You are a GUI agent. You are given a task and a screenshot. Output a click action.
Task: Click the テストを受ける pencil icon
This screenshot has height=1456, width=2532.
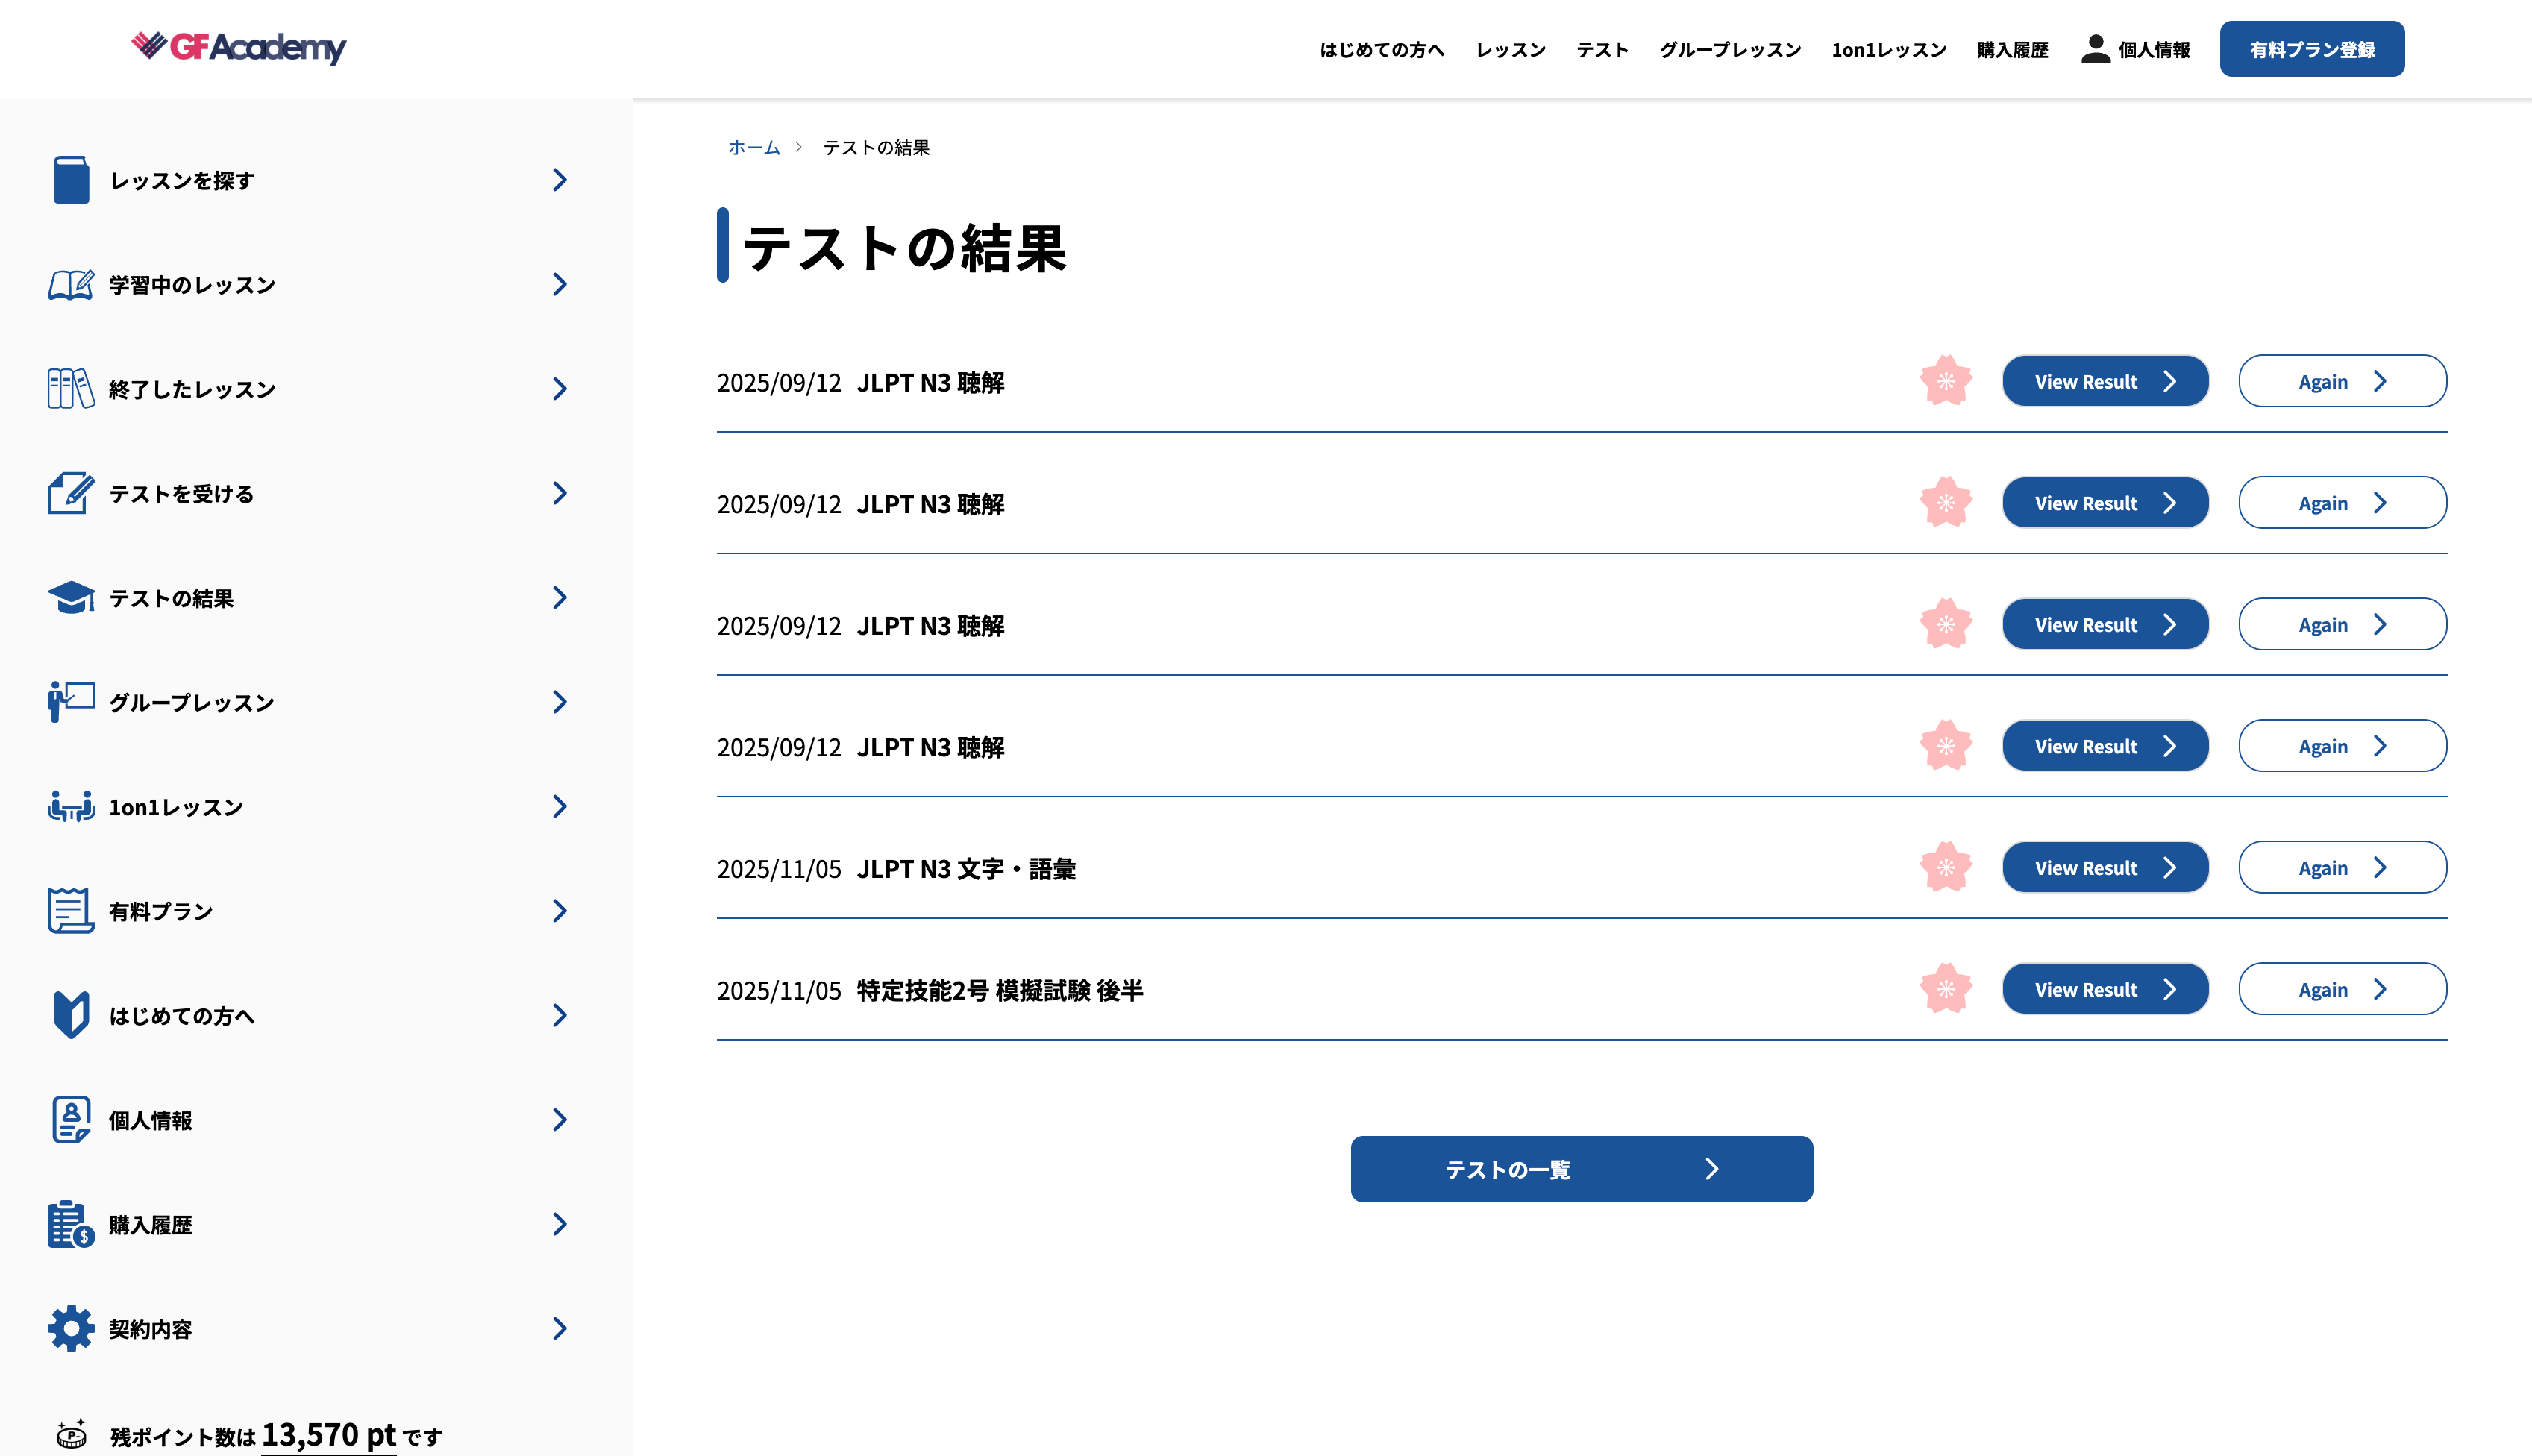[x=71, y=492]
